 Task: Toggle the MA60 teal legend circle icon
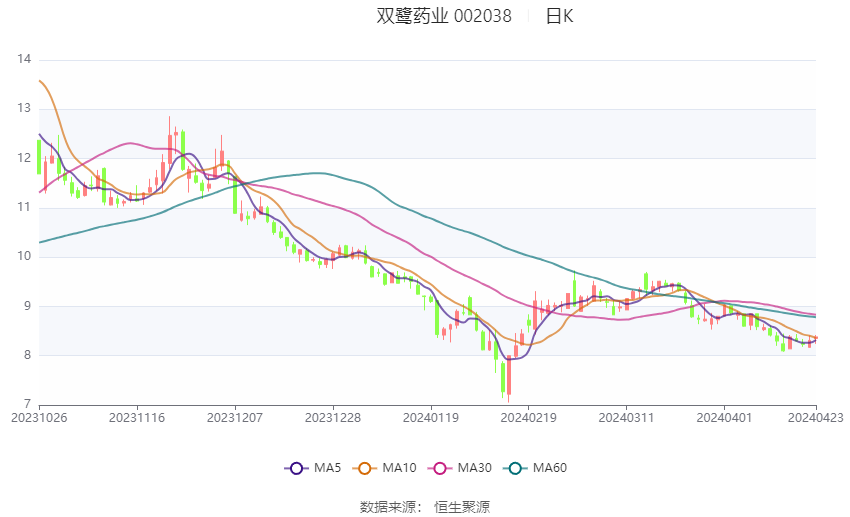pyautogui.click(x=515, y=468)
